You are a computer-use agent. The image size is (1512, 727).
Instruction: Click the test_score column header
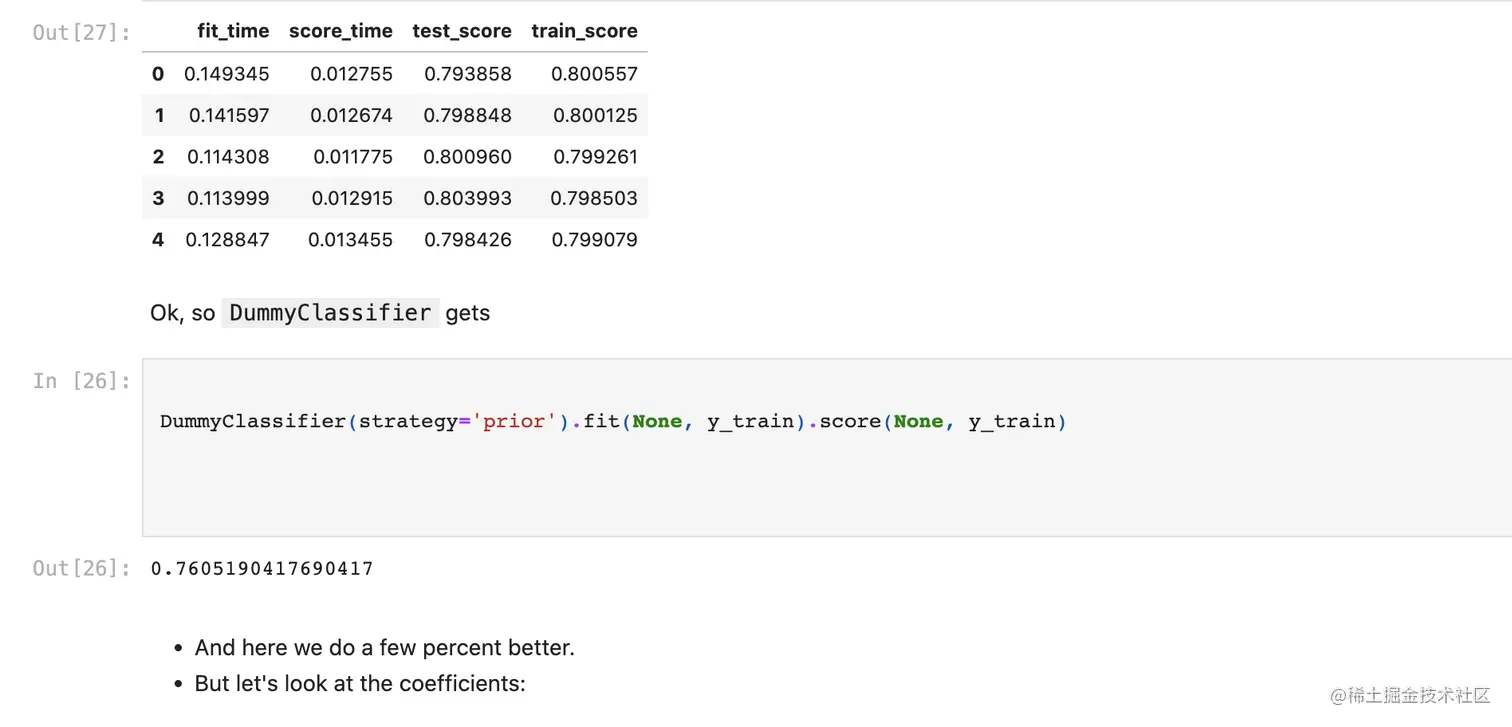click(461, 31)
